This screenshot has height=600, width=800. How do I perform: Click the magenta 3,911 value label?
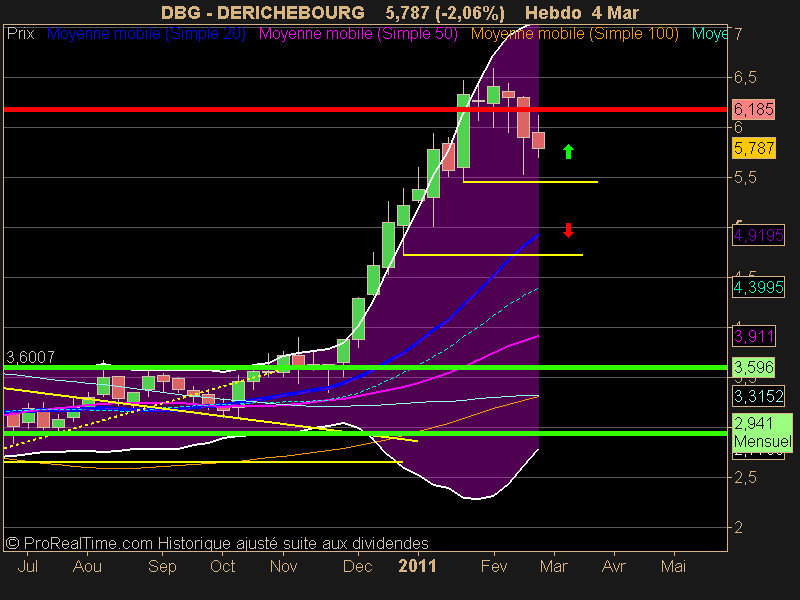(x=754, y=336)
